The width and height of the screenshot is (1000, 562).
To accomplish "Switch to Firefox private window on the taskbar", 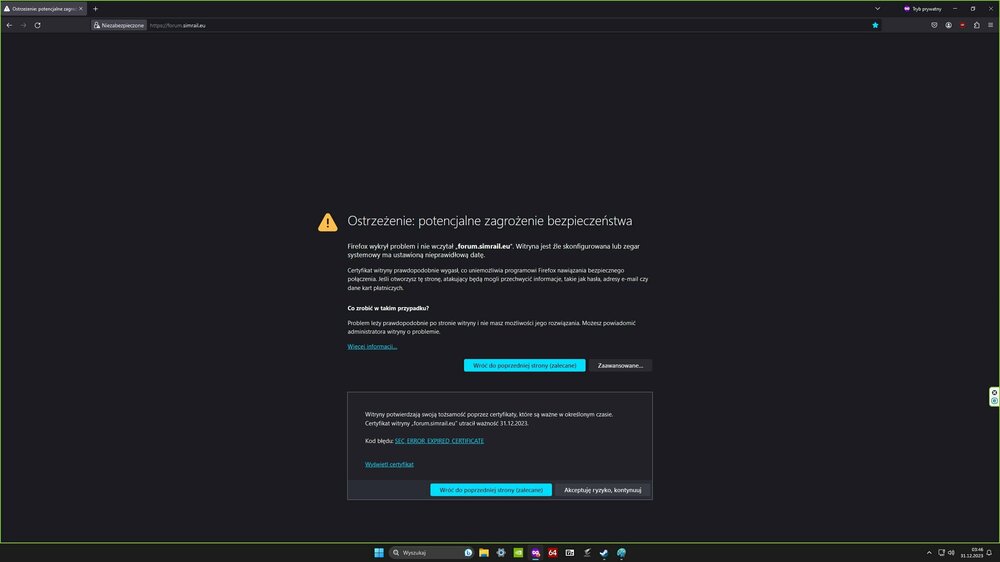I will [x=536, y=552].
